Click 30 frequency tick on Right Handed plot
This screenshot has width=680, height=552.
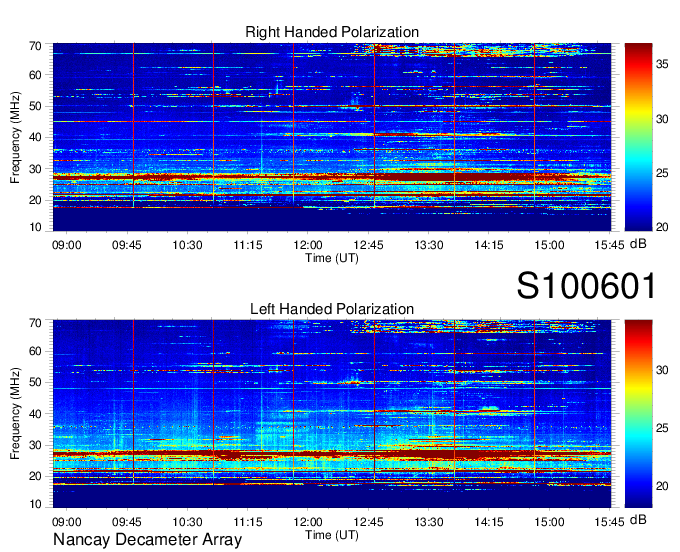[x=35, y=169]
